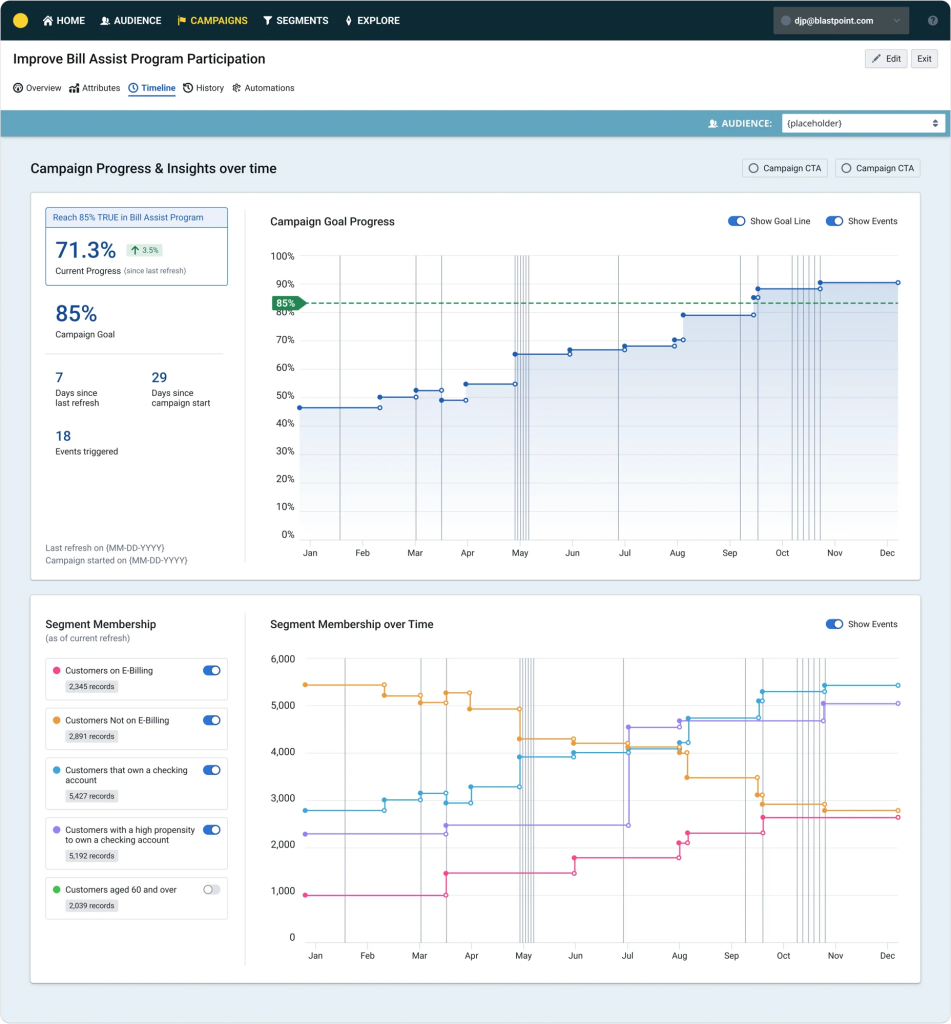
Task: Click the green 85% goal line marker
Action: 286,303
